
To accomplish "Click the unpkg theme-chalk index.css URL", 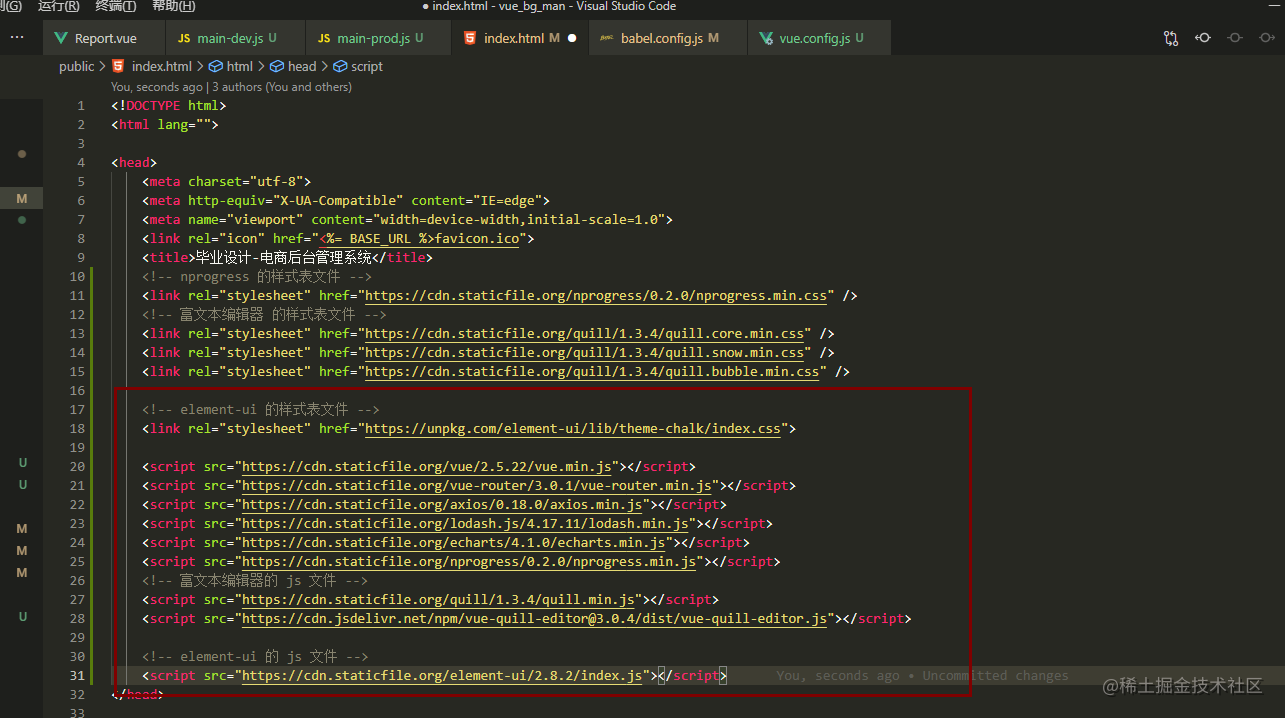I will pos(573,429).
